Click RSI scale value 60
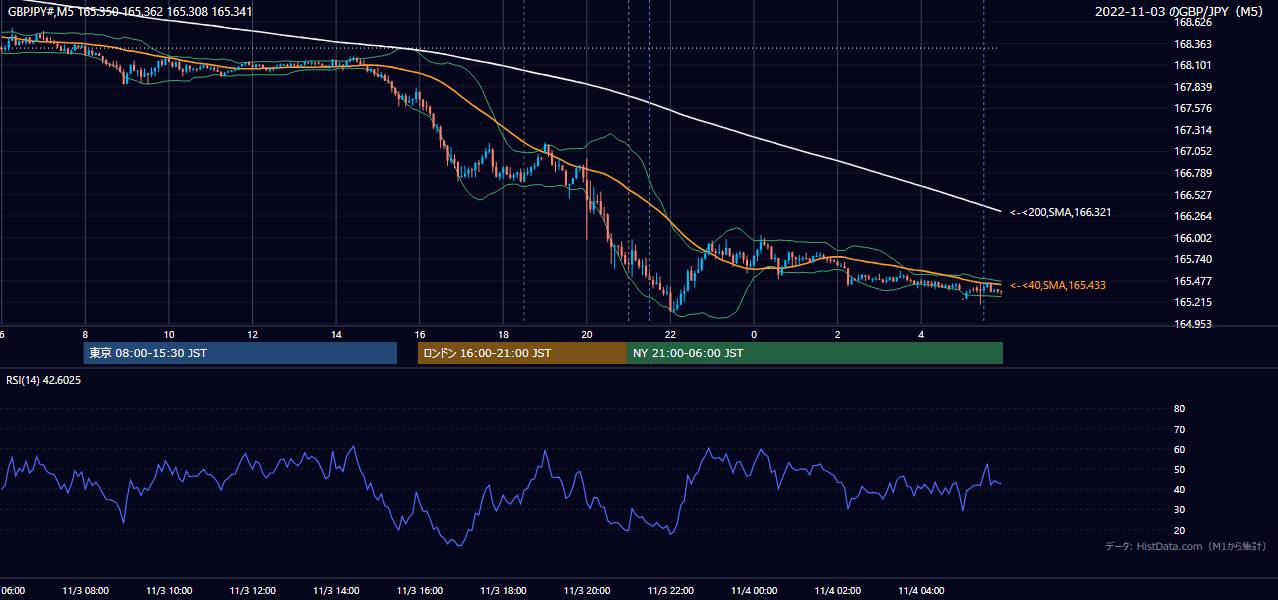Screen dimensions: 1278x600 tap(1179, 449)
